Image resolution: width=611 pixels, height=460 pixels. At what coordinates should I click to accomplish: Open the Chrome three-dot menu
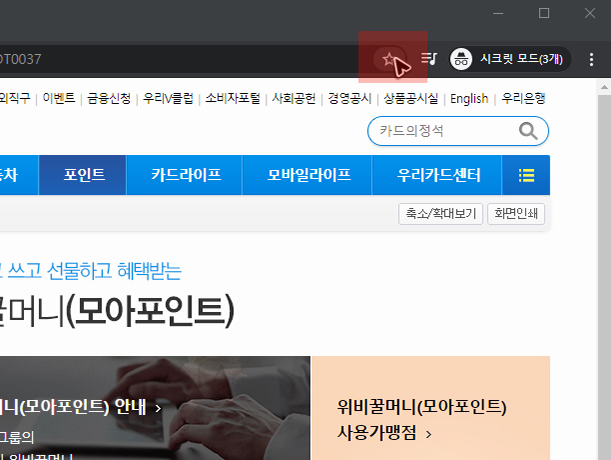click(x=591, y=59)
